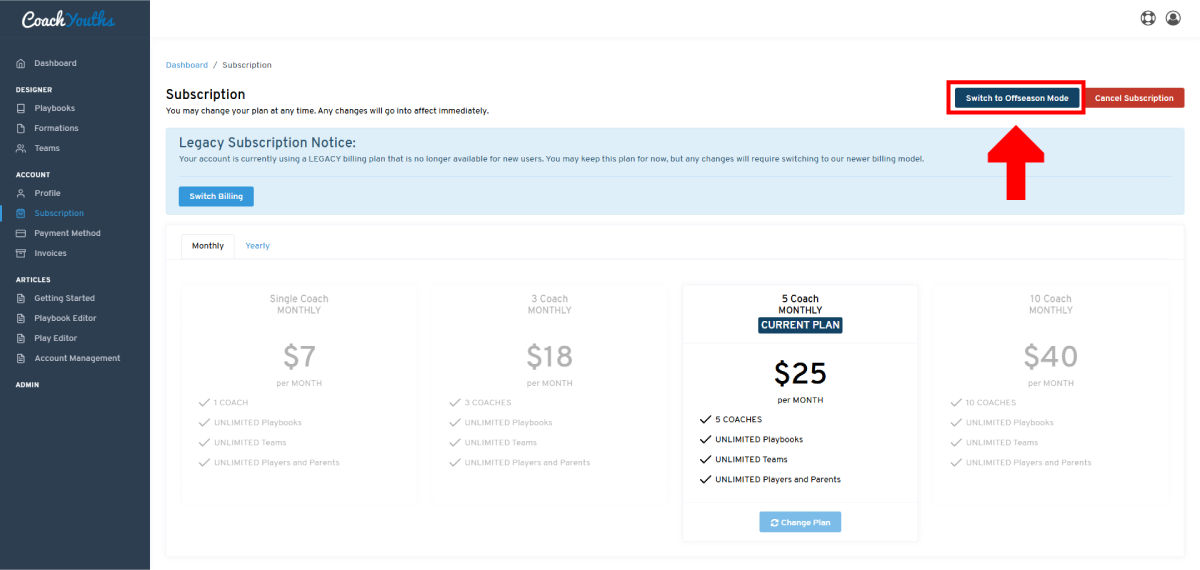Image resolution: width=1200 pixels, height=570 pixels.
Task: Click the refresh icon on Change Plan
Action: 775,522
